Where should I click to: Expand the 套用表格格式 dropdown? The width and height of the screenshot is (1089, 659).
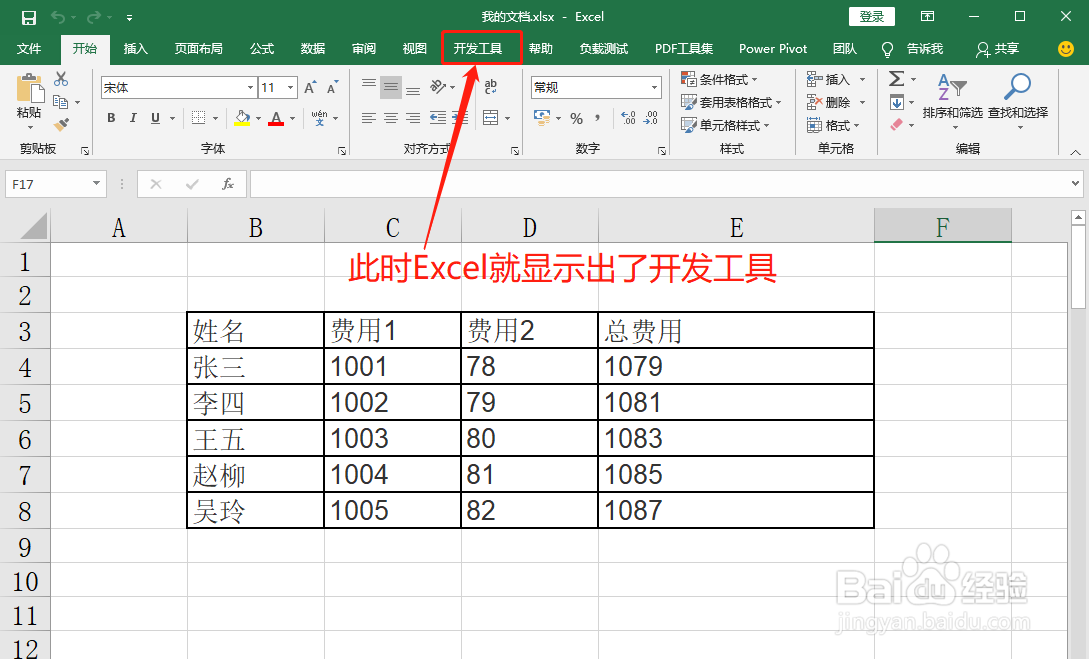point(731,102)
